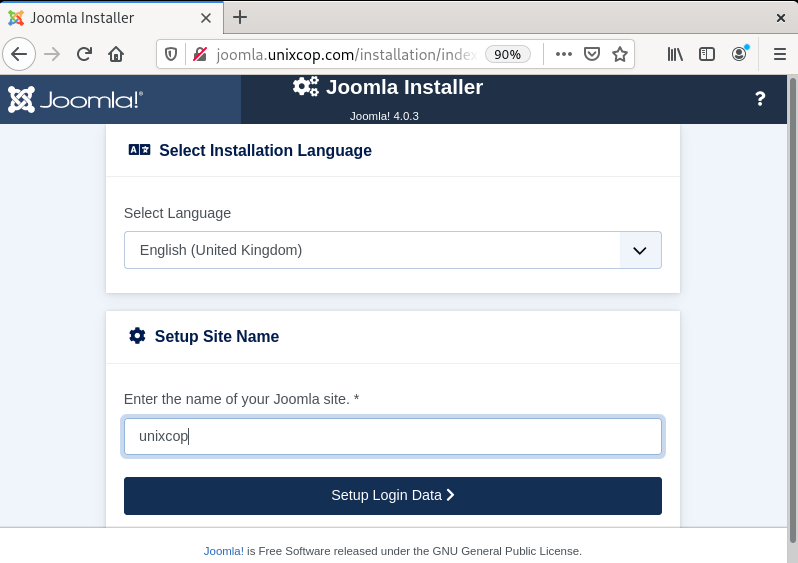798x563 pixels.
Task: Open the Library icon in toolbar
Action: click(675, 54)
